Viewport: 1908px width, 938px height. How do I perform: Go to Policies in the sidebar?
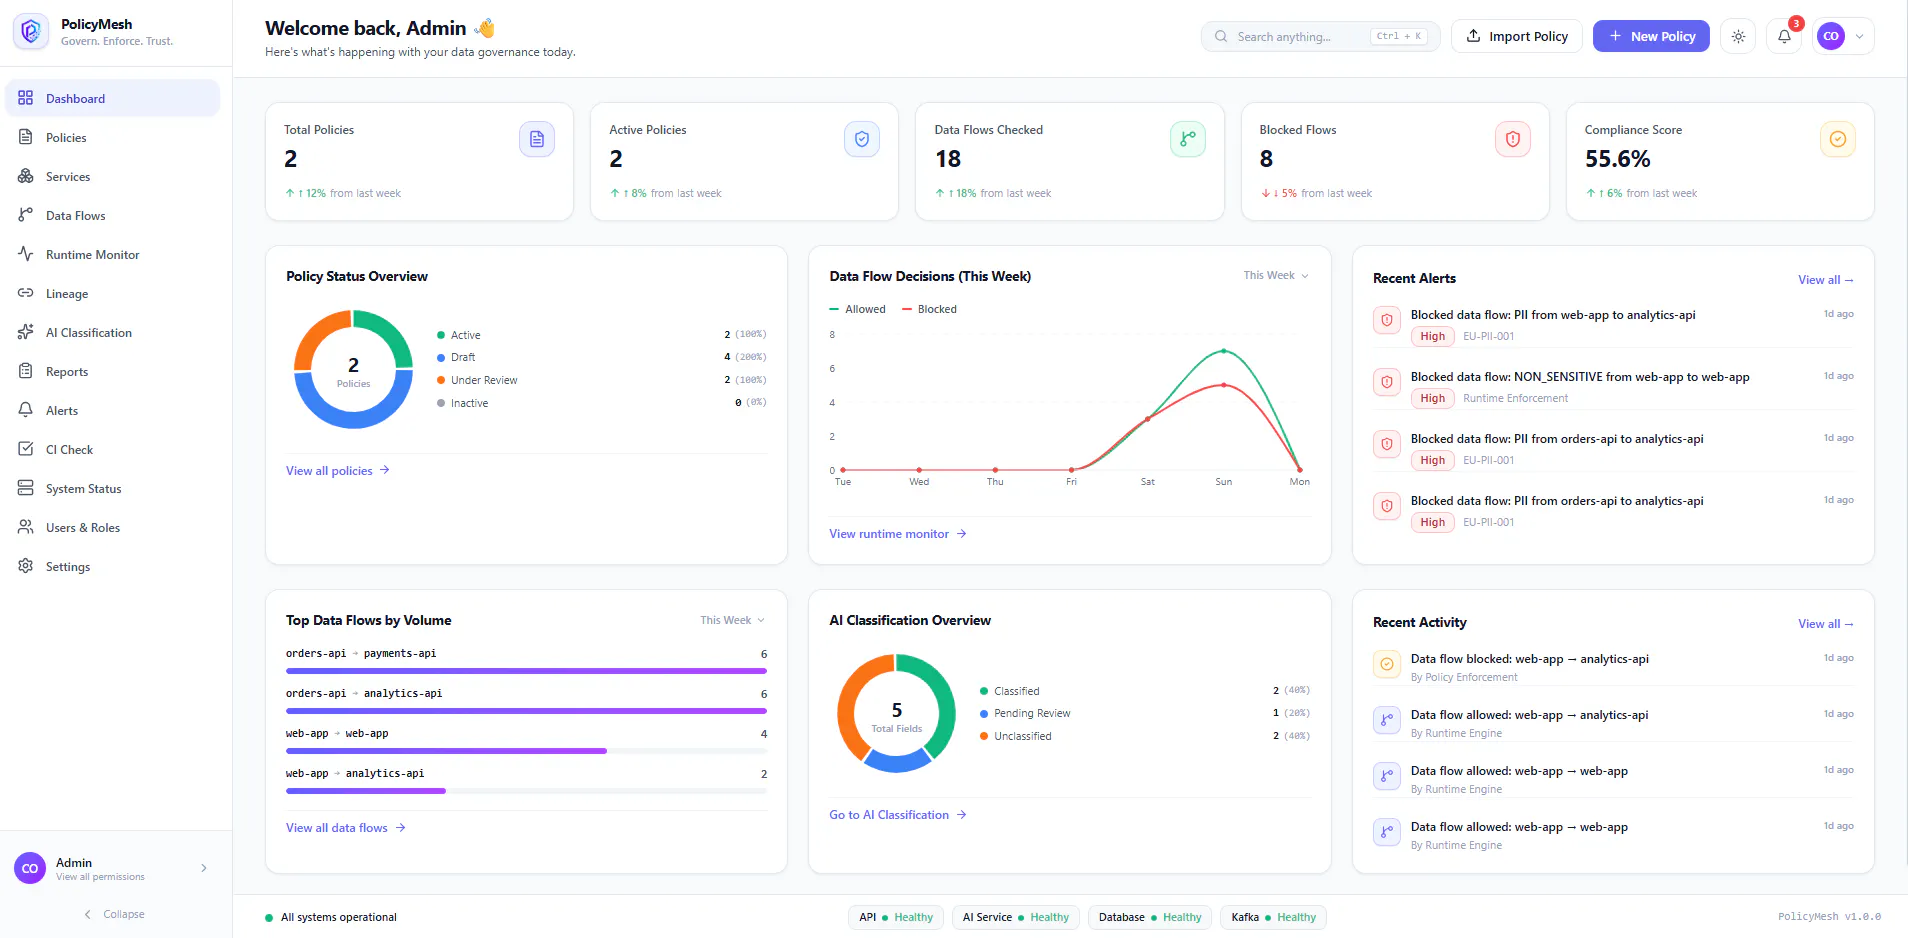(x=112, y=137)
